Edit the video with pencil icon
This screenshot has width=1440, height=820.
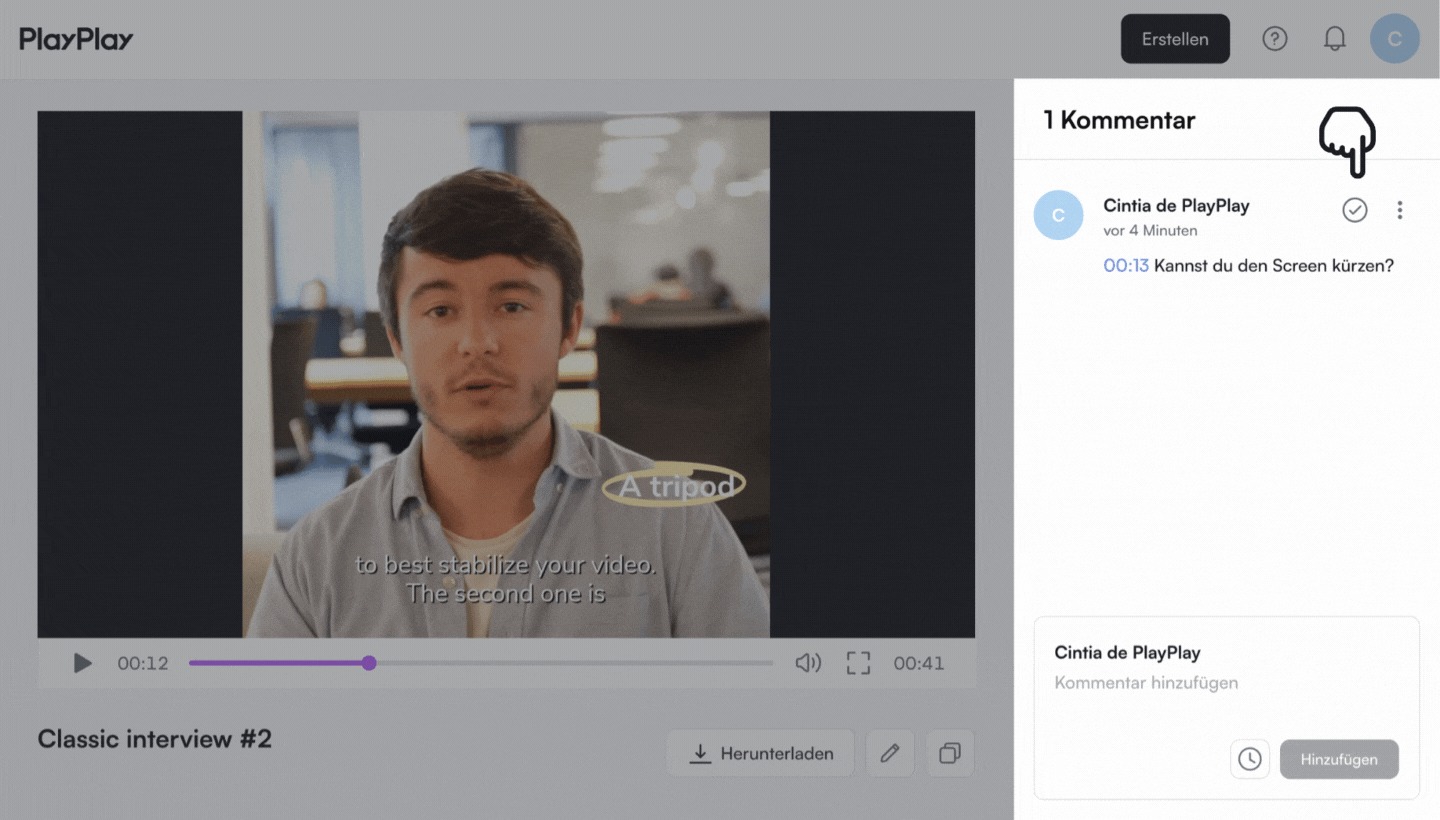pos(890,753)
